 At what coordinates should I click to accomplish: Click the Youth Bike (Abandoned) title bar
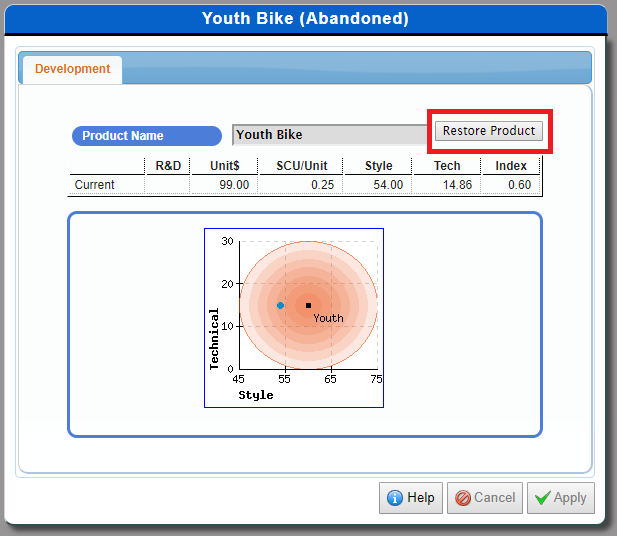(x=305, y=19)
